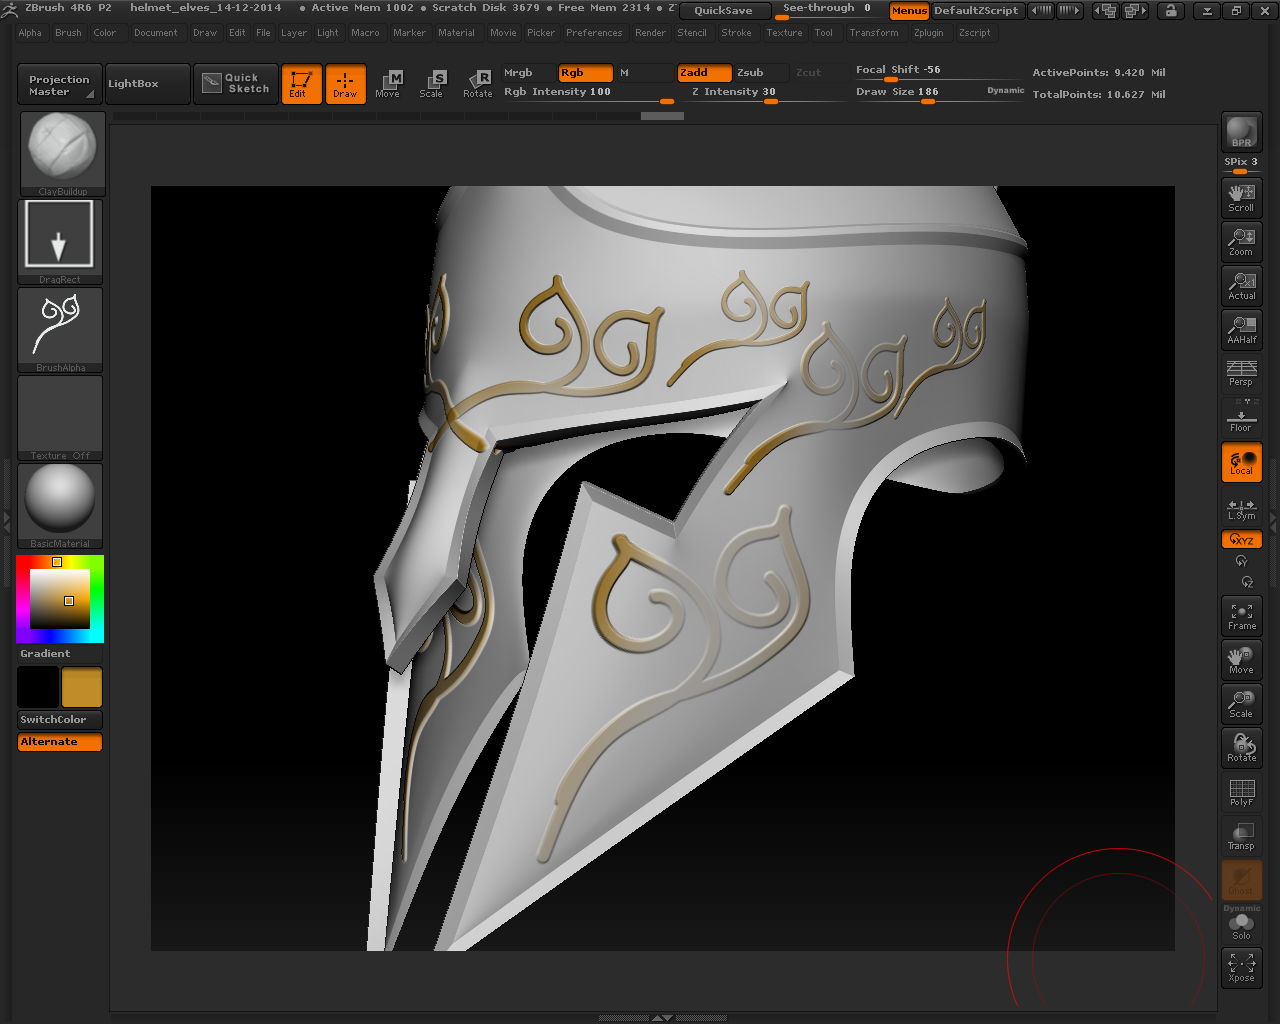The height and width of the screenshot is (1024, 1280).
Task: Open the Alpha menu
Action: click(x=30, y=33)
